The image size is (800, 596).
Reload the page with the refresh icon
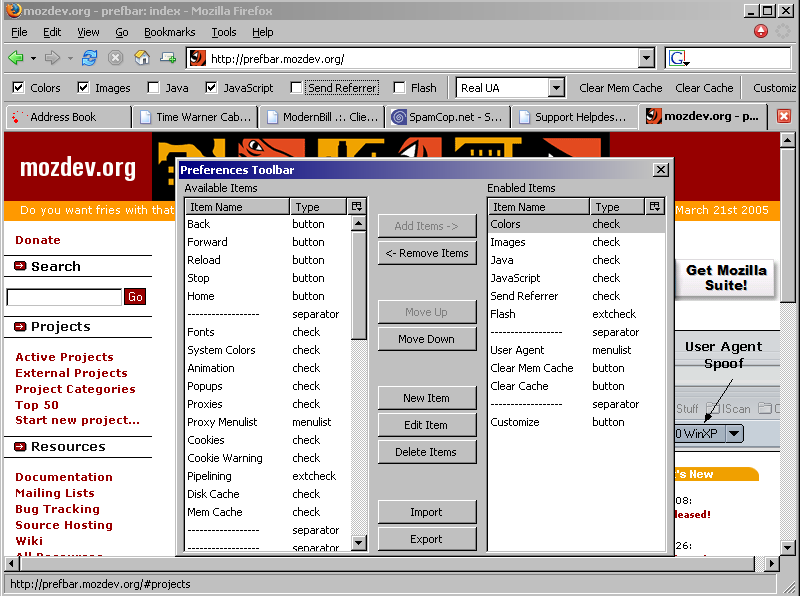(90, 58)
